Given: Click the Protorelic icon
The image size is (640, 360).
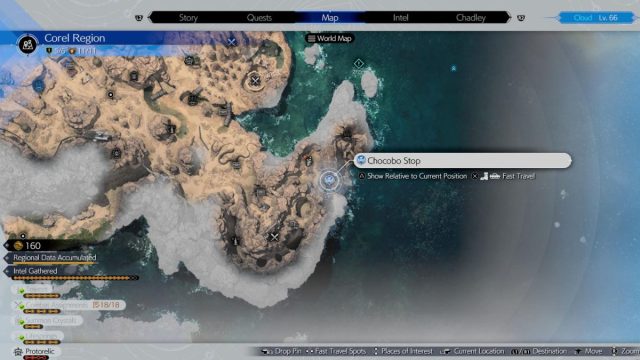Looking at the screenshot, I should coord(18,351).
